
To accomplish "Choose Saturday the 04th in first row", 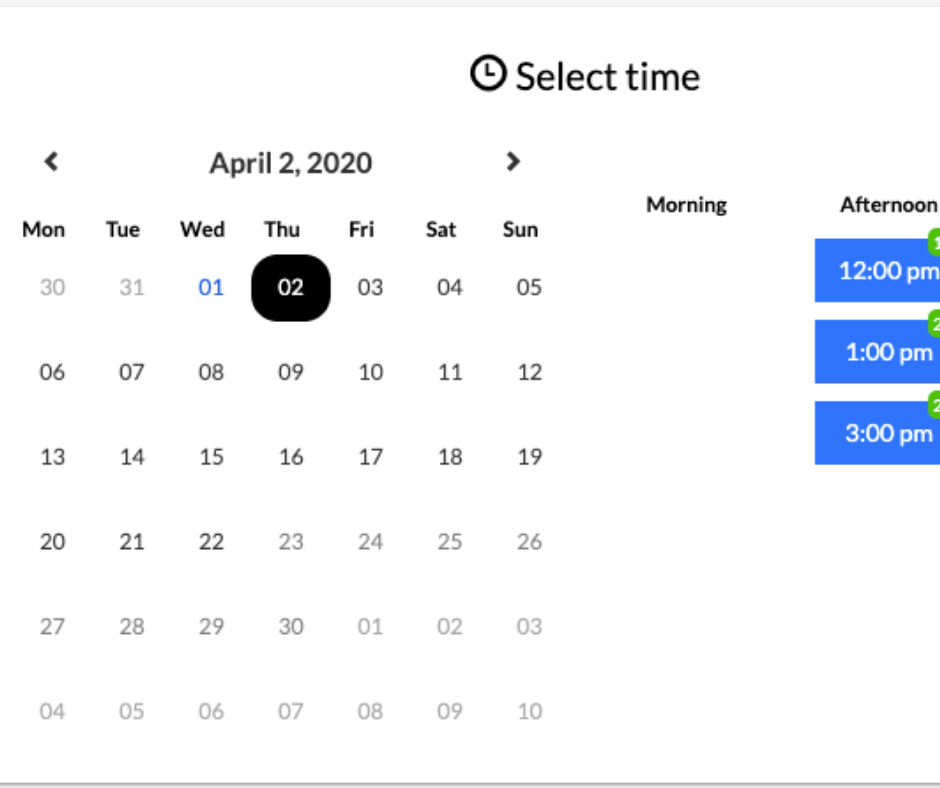I will [450, 287].
